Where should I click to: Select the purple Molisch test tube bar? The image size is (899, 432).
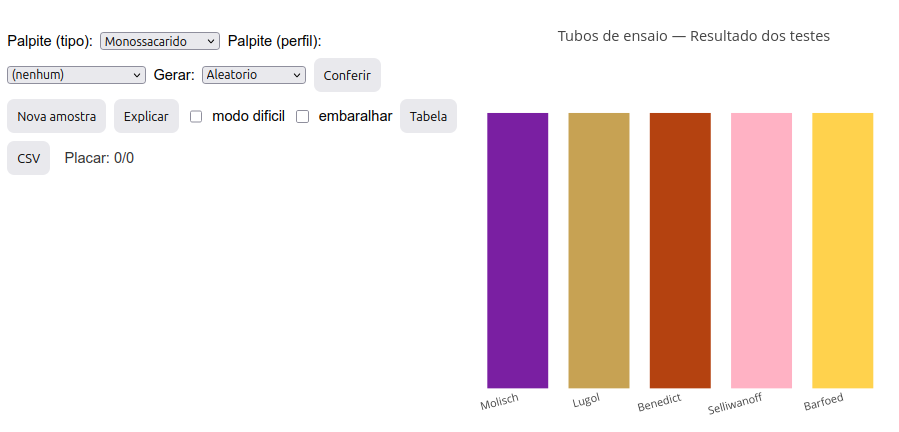[517, 250]
